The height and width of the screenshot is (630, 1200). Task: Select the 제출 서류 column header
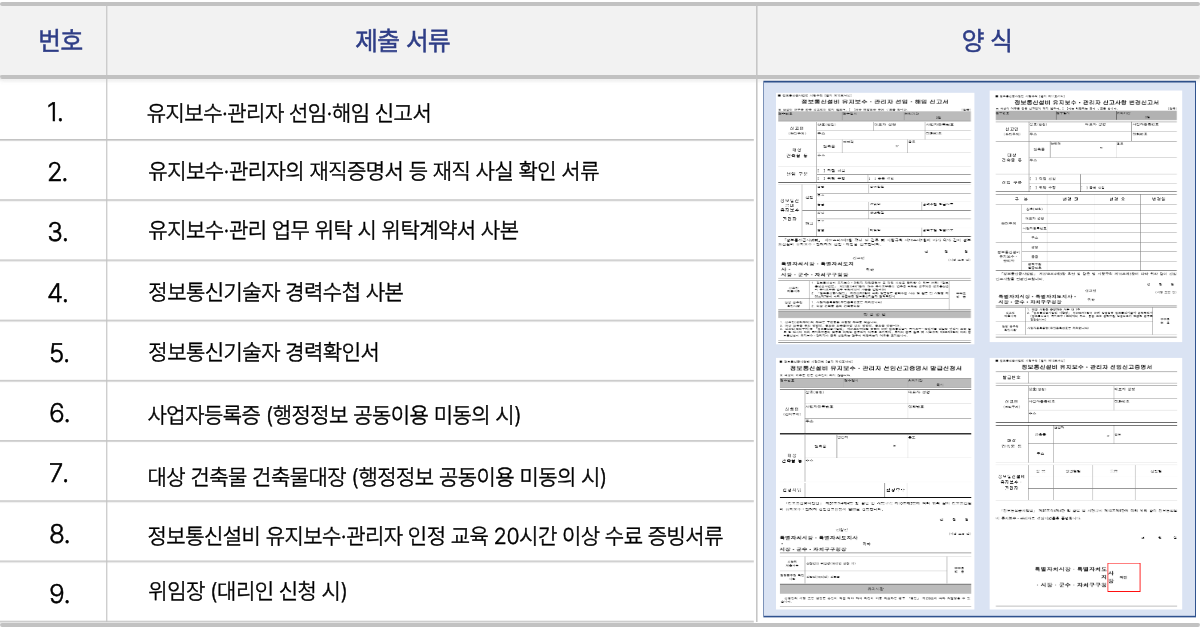coord(403,41)
